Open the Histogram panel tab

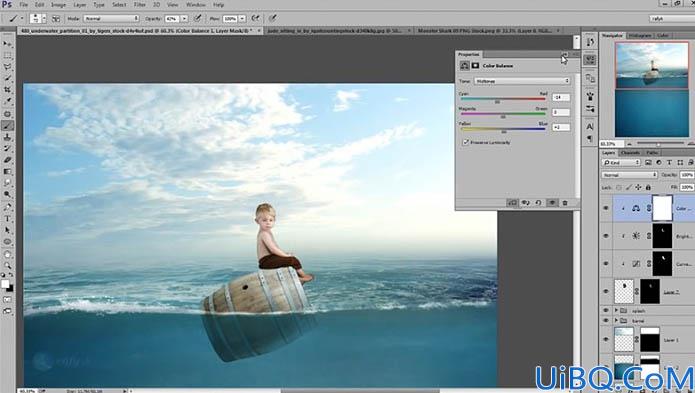pos(640,35)
